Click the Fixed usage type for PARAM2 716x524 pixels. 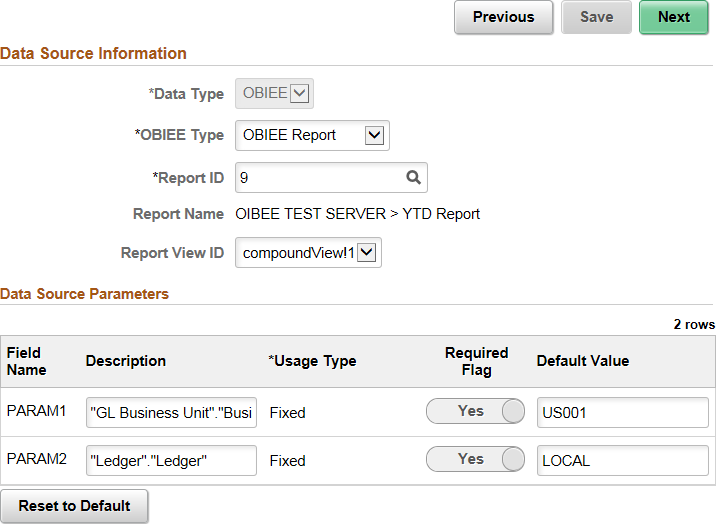287,461
